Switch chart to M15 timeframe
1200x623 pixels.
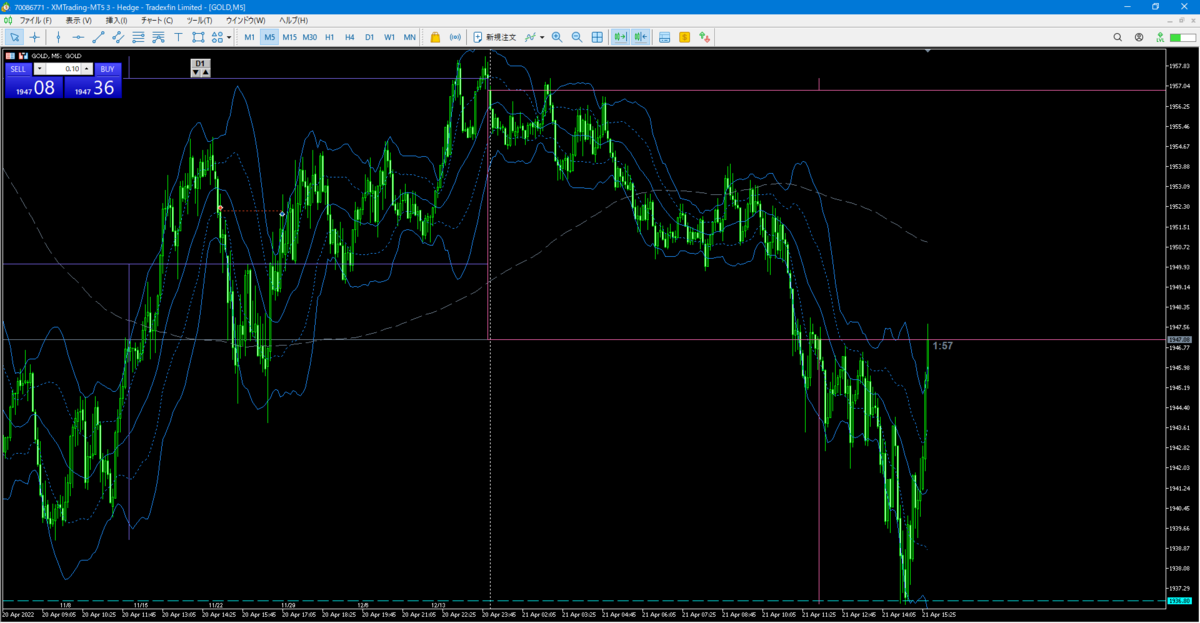point(290,37)
